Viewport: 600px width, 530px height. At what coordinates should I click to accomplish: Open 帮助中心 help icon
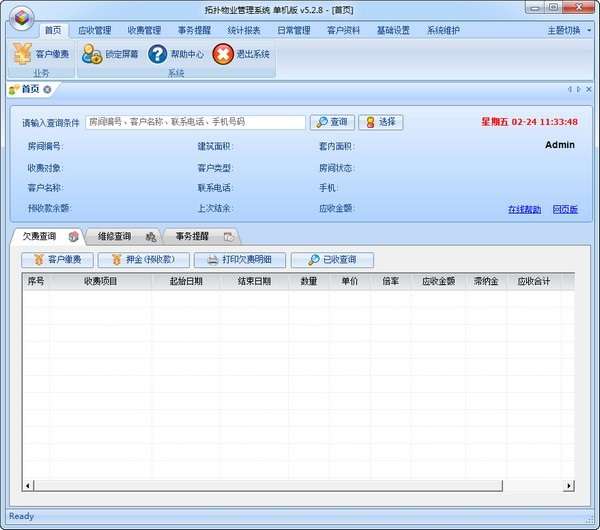click(x=157, y=54)
